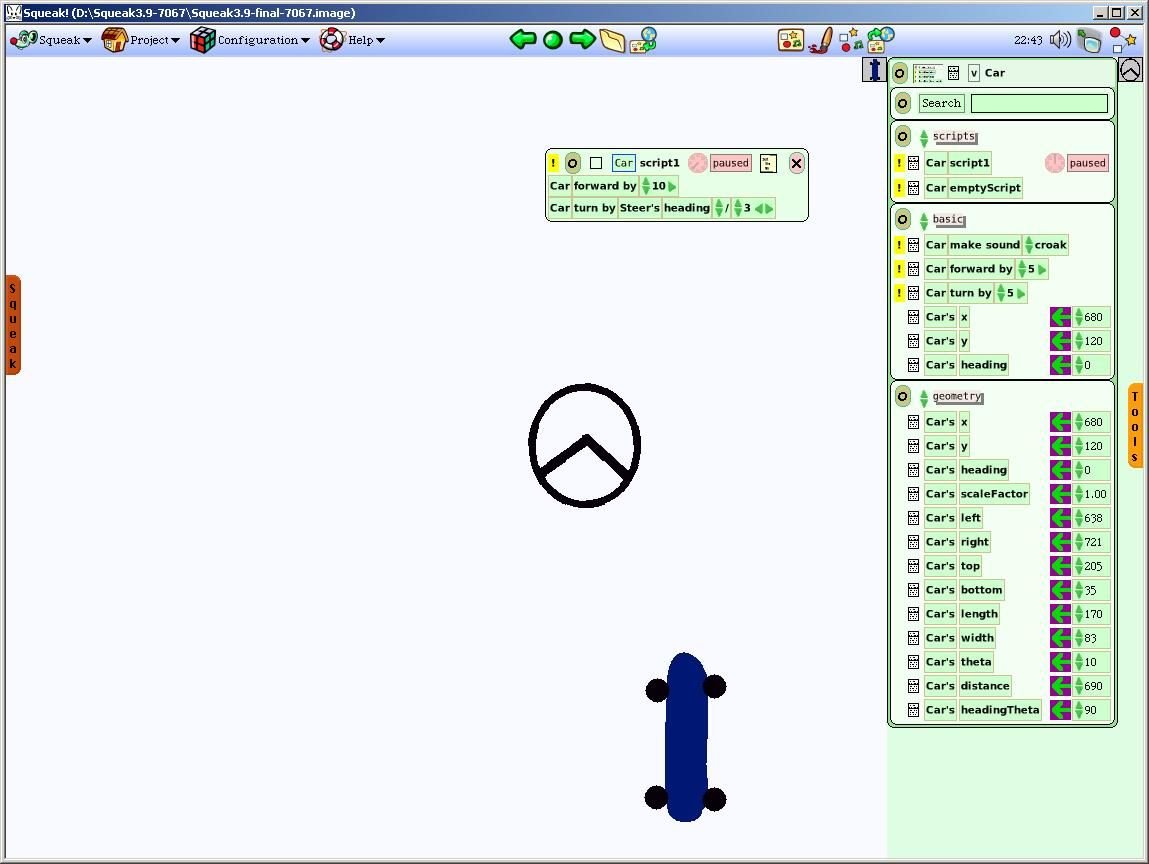The image size is (1149, 864).
Task: Click the geometry category round button
Action: [903, 396]
